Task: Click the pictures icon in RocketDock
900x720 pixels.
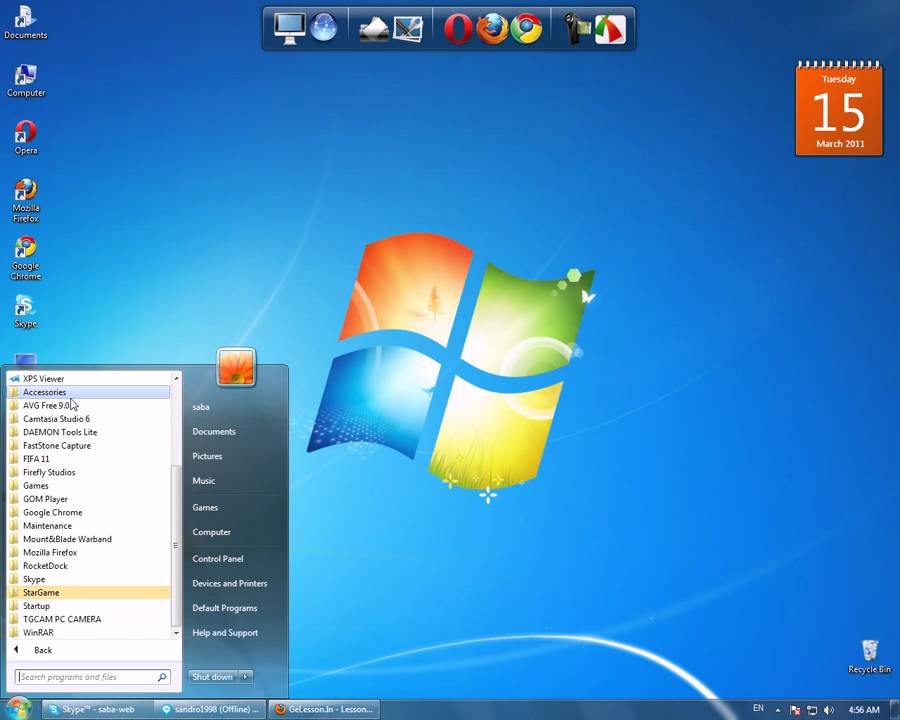Action: (x=408, y=29)
